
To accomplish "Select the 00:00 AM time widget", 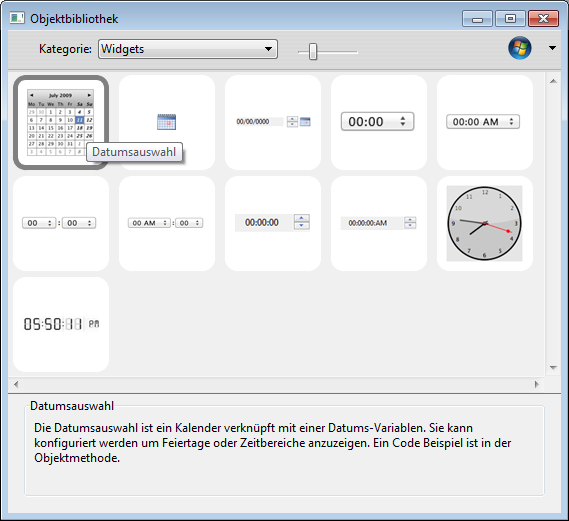I will coord(485,122).
